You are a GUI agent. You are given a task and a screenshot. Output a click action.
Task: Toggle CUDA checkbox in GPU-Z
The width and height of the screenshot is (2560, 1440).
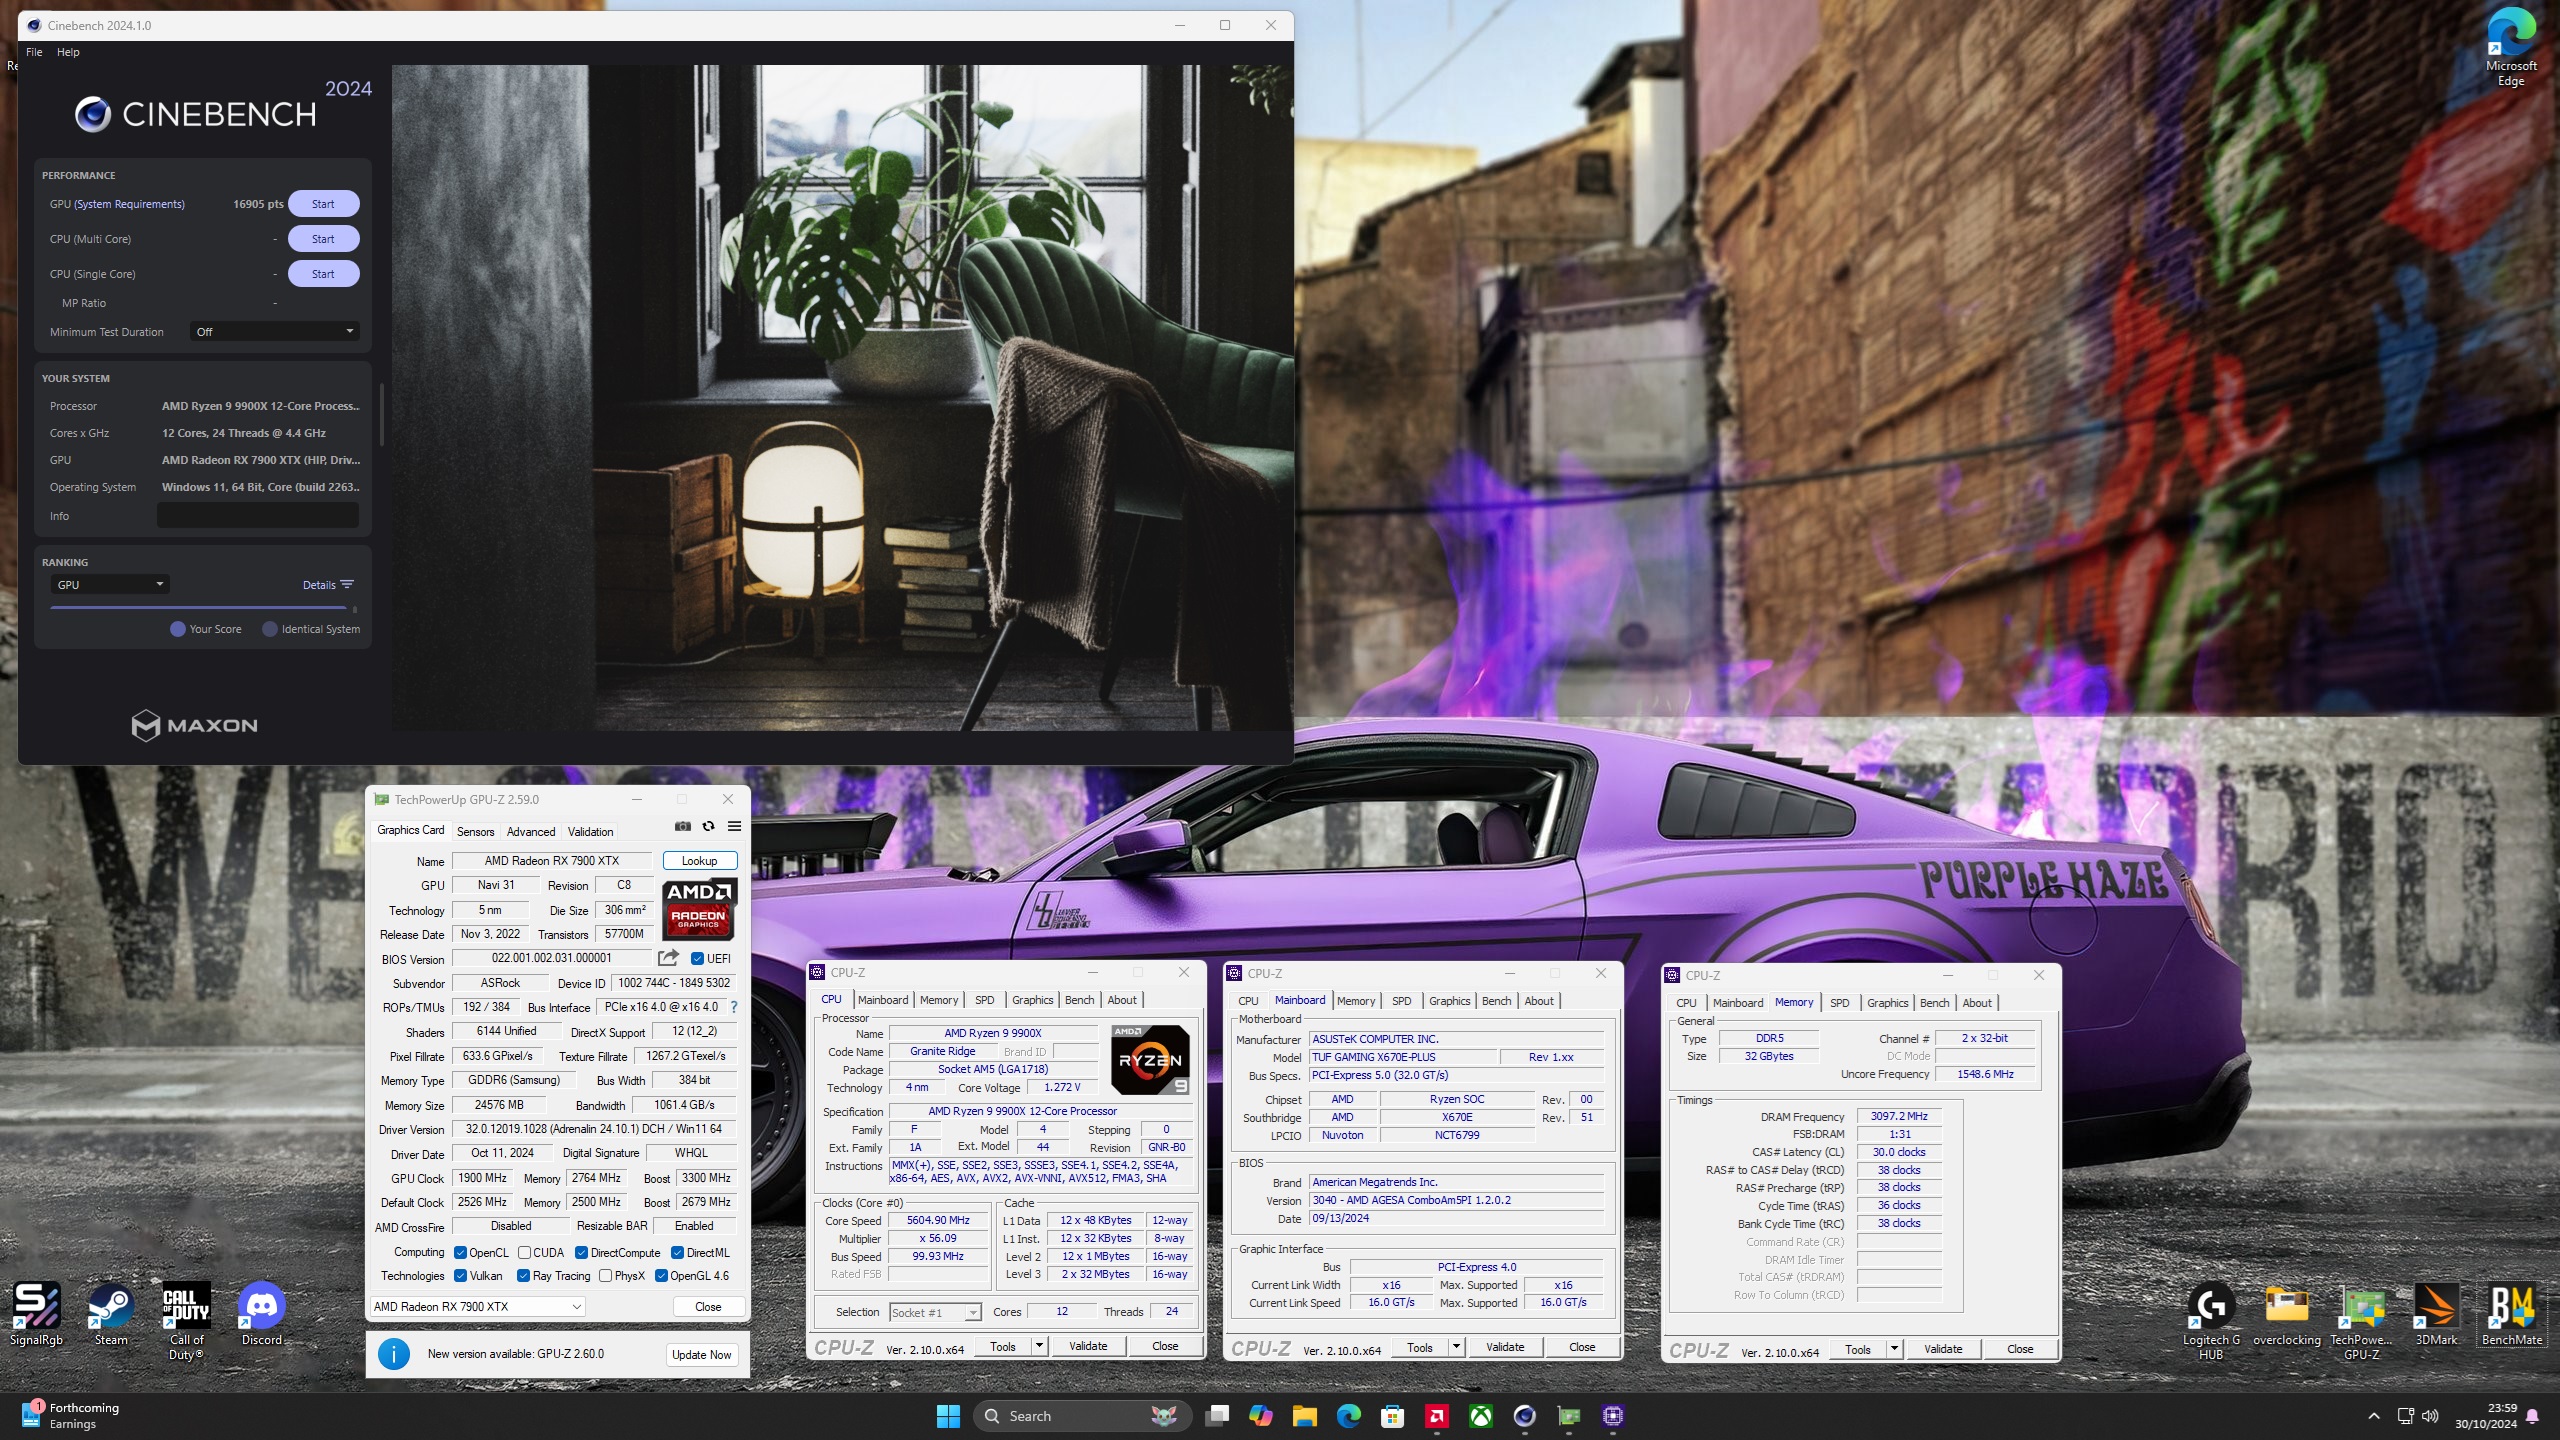point(524,1252)
